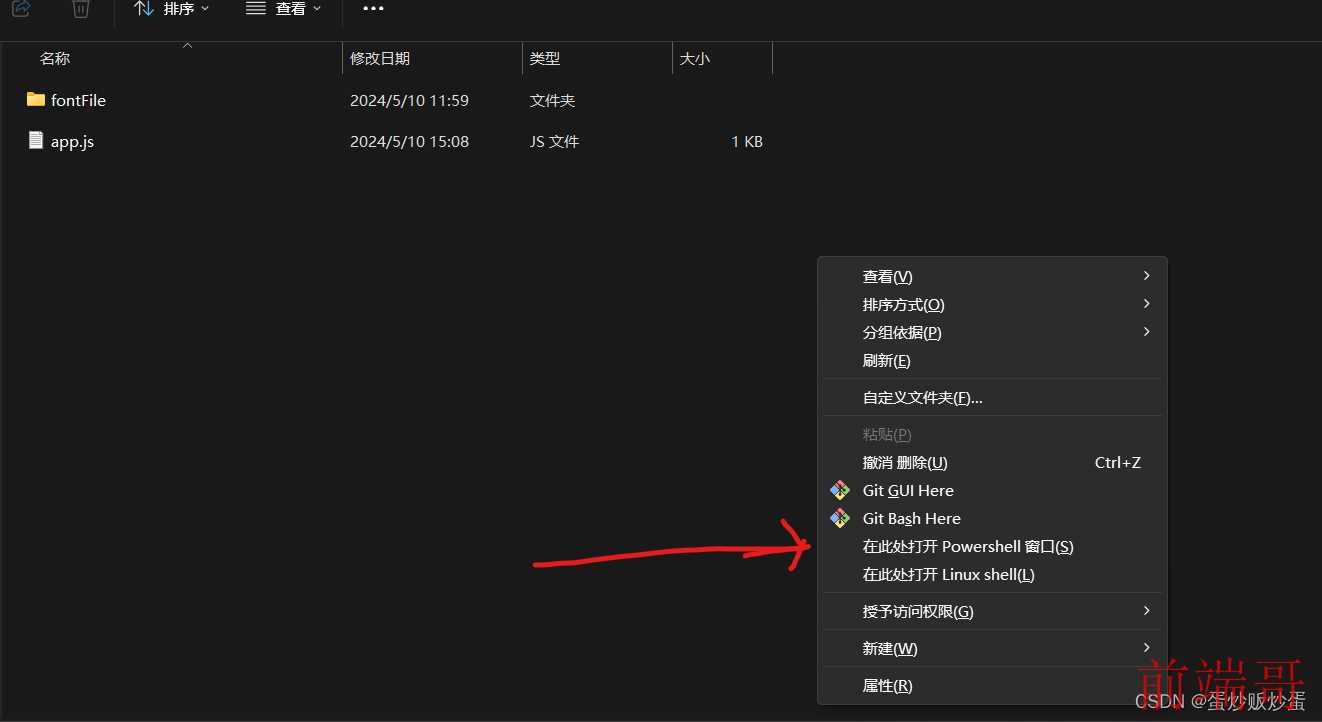This screenshot has width=1322, height=722.
Task: Click the sort-direction caret above 名称
Action: [187, 45]
